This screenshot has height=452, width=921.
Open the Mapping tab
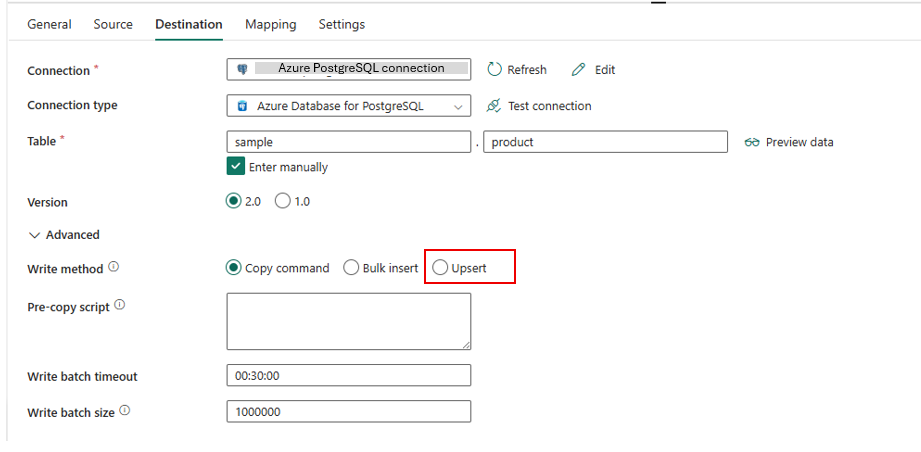coord(271,24)
